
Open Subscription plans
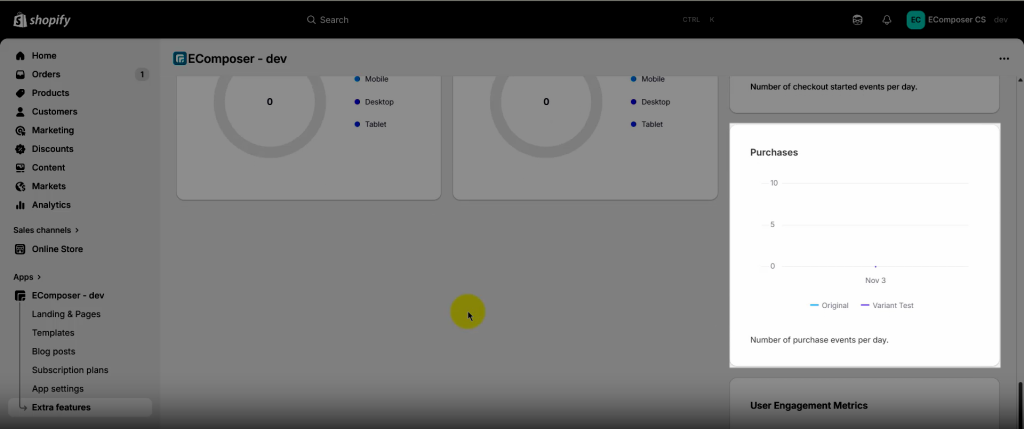pos(70,370)
